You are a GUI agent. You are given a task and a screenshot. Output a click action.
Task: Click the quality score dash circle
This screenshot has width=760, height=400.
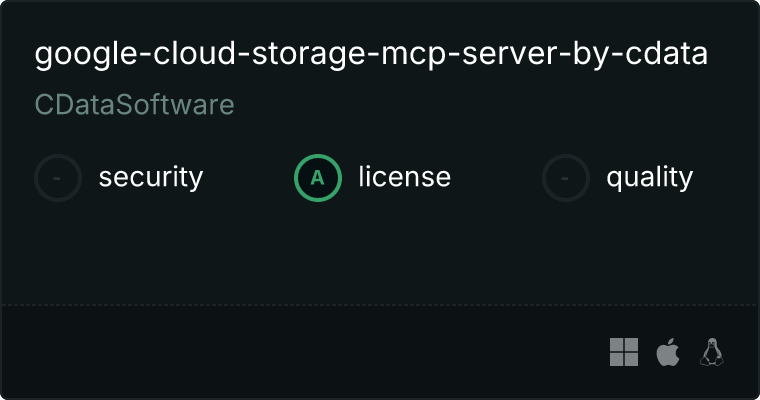(566, 178)
